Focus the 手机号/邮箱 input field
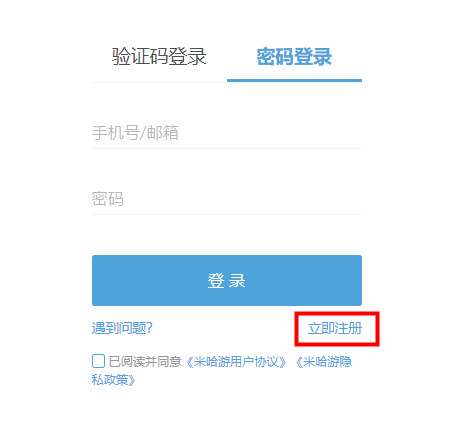This screenshot has width=450, height=446. click(x=227, y=133)
